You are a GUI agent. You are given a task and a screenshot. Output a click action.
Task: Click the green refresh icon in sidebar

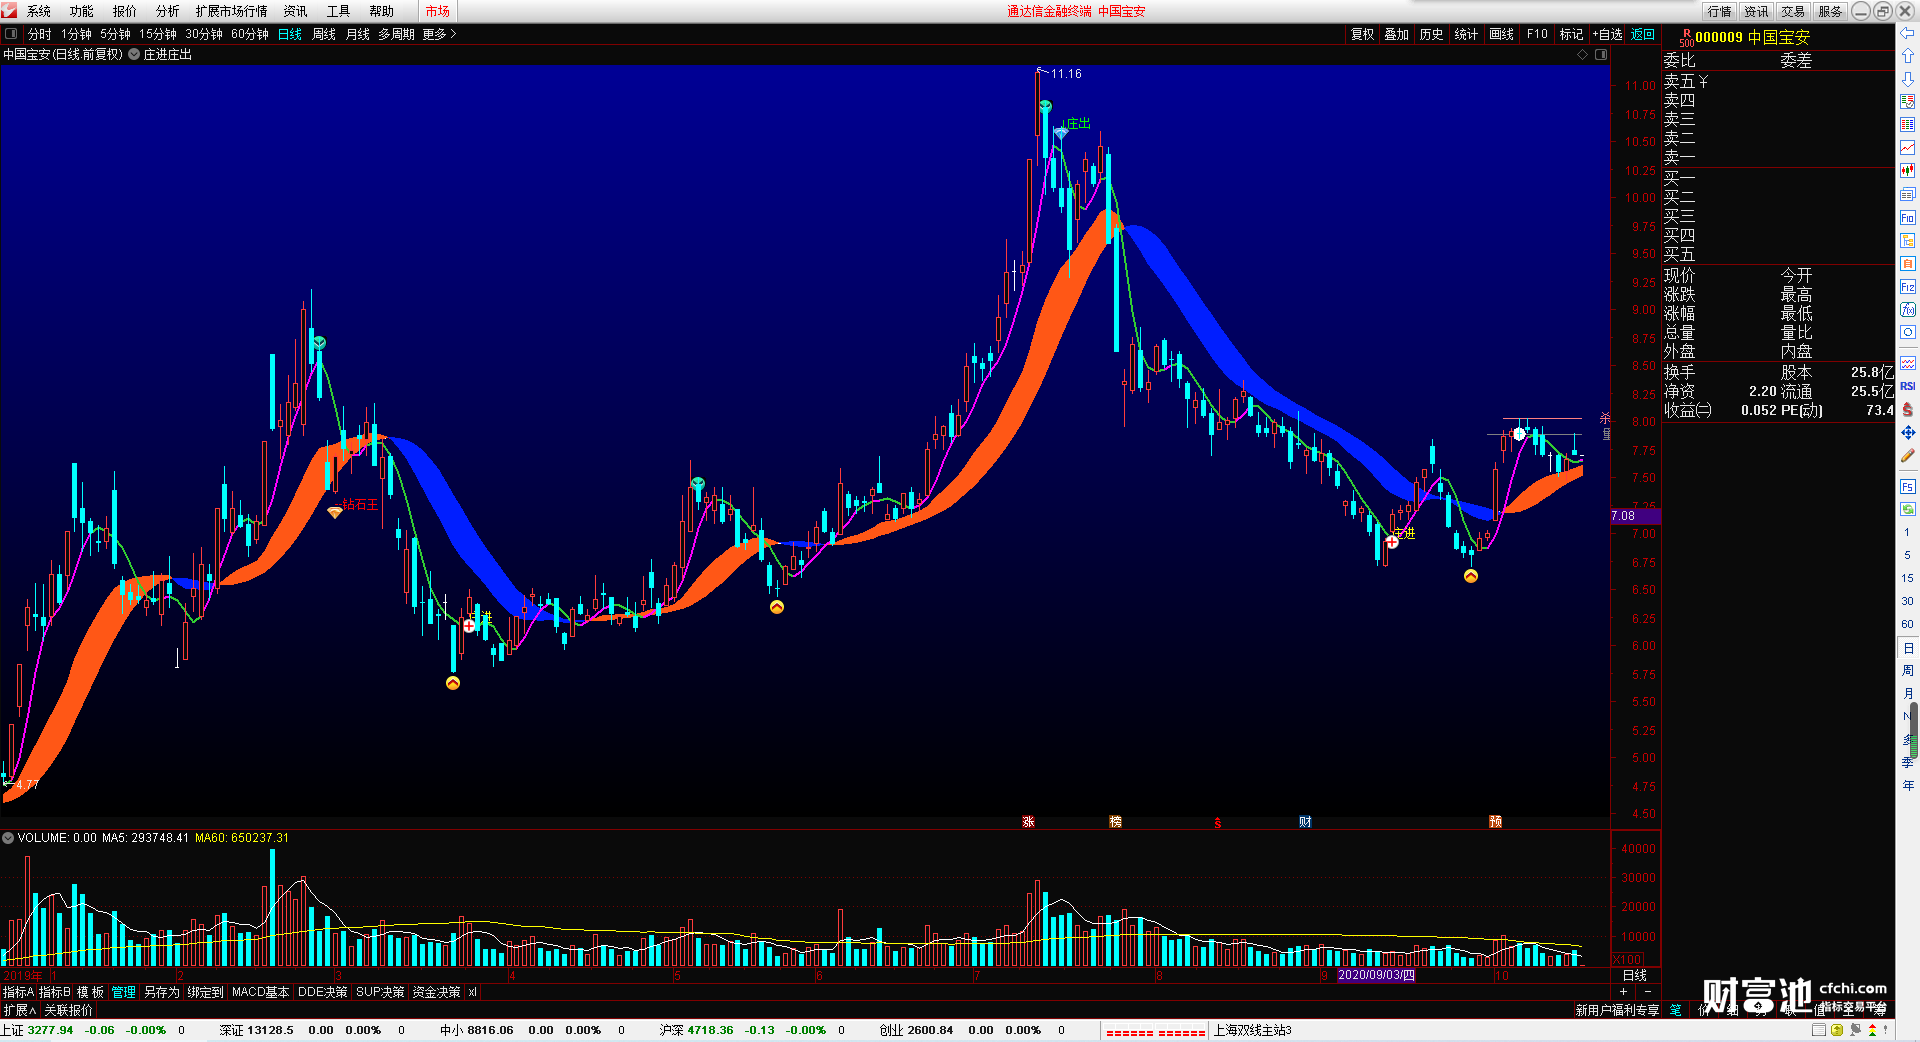(x=1907, y=509)
